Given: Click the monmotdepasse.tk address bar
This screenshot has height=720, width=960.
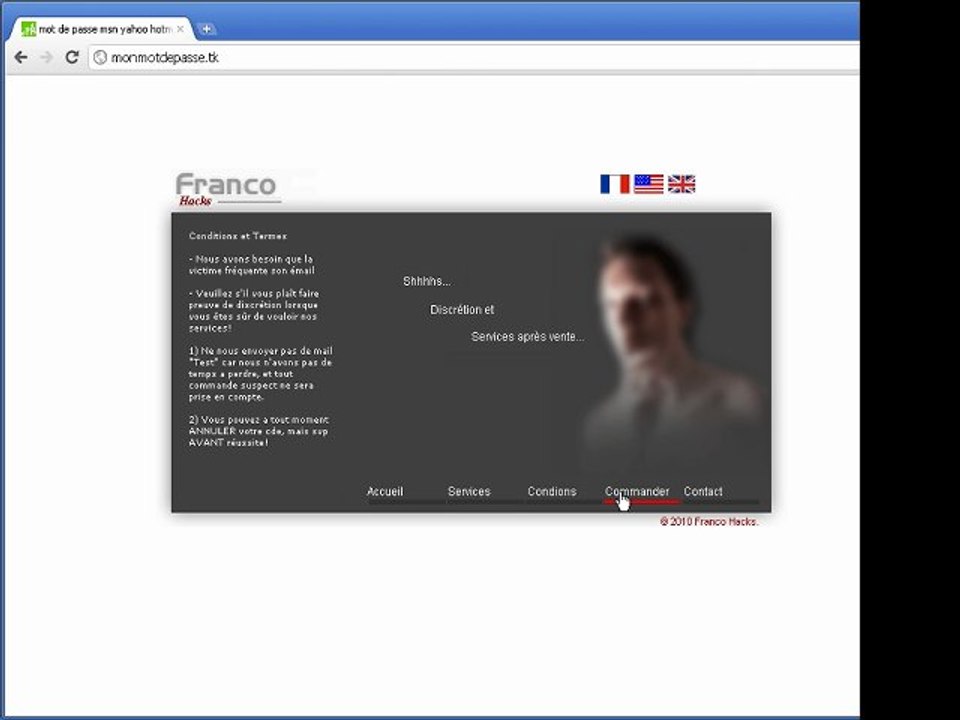Looking at the screenshot, I should [474, 58].
